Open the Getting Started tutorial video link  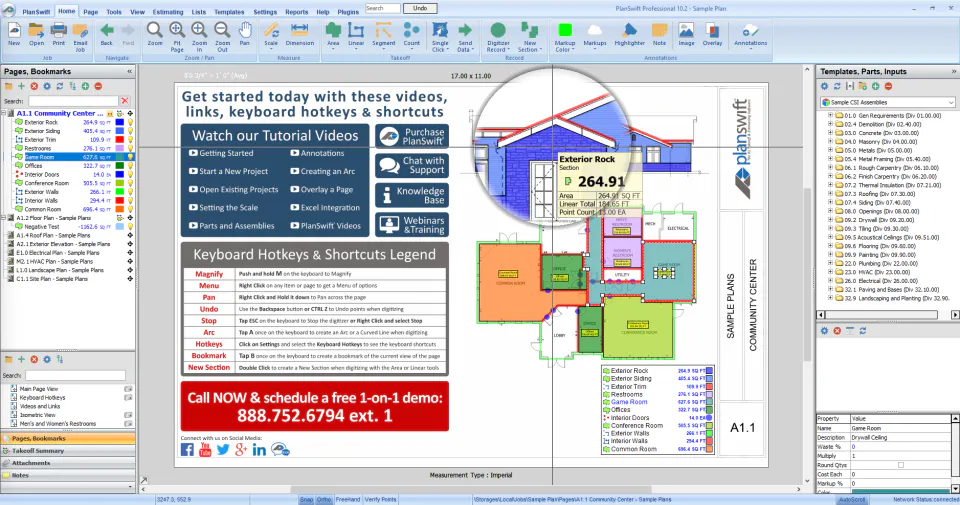click(x=221, y=153)
